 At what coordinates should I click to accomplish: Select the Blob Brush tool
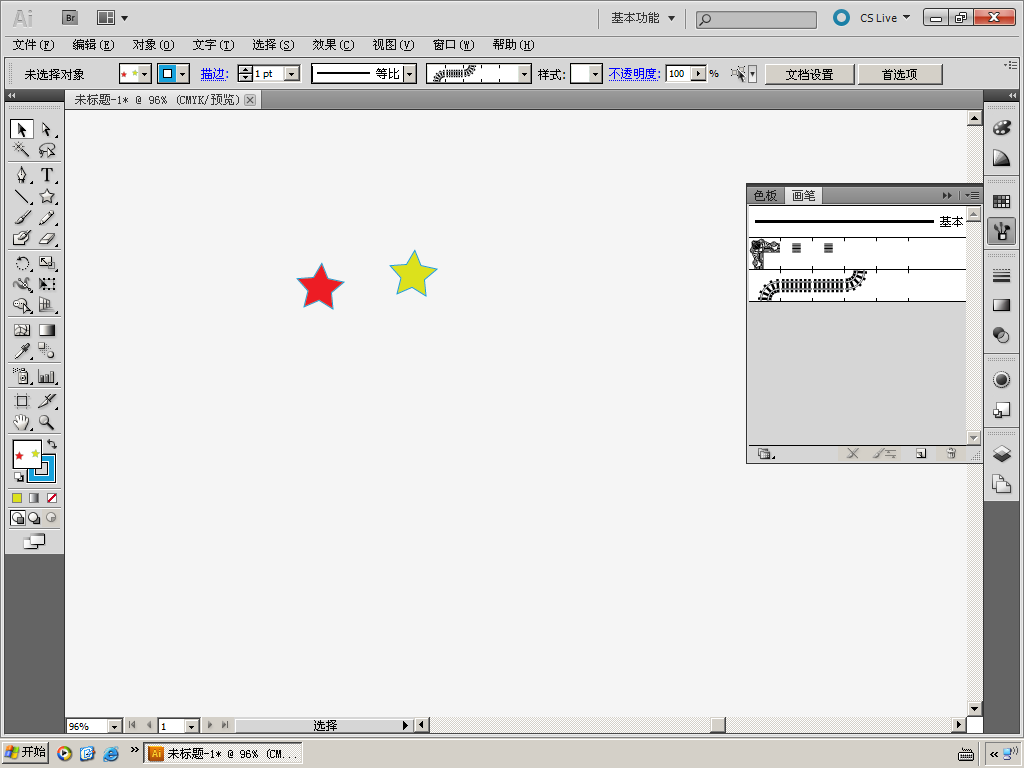[22, 238]
